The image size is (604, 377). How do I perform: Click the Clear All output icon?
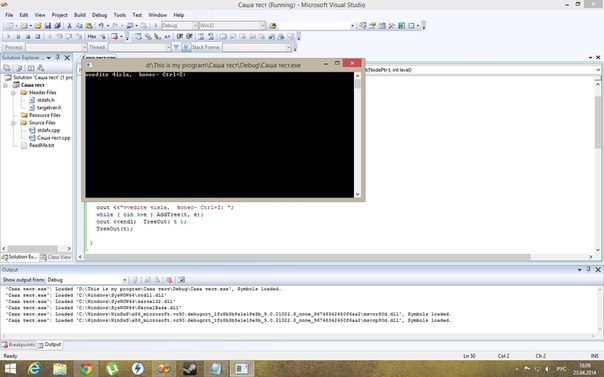click(169, 280)
